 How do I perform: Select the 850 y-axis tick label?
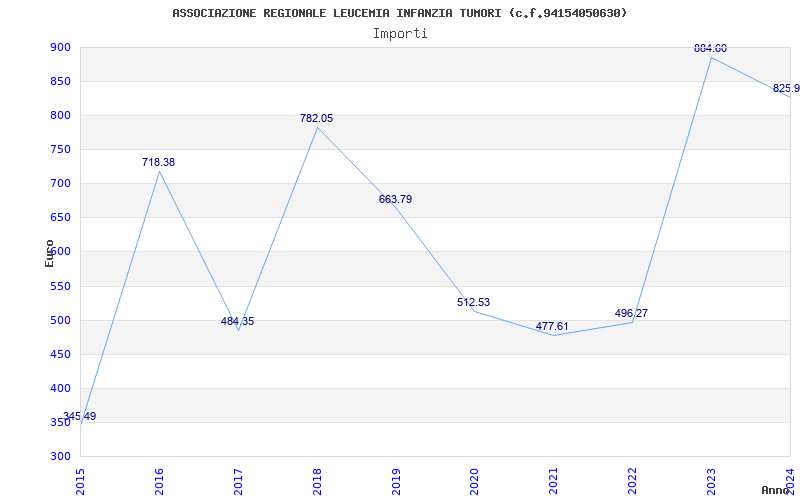[60, 82]
